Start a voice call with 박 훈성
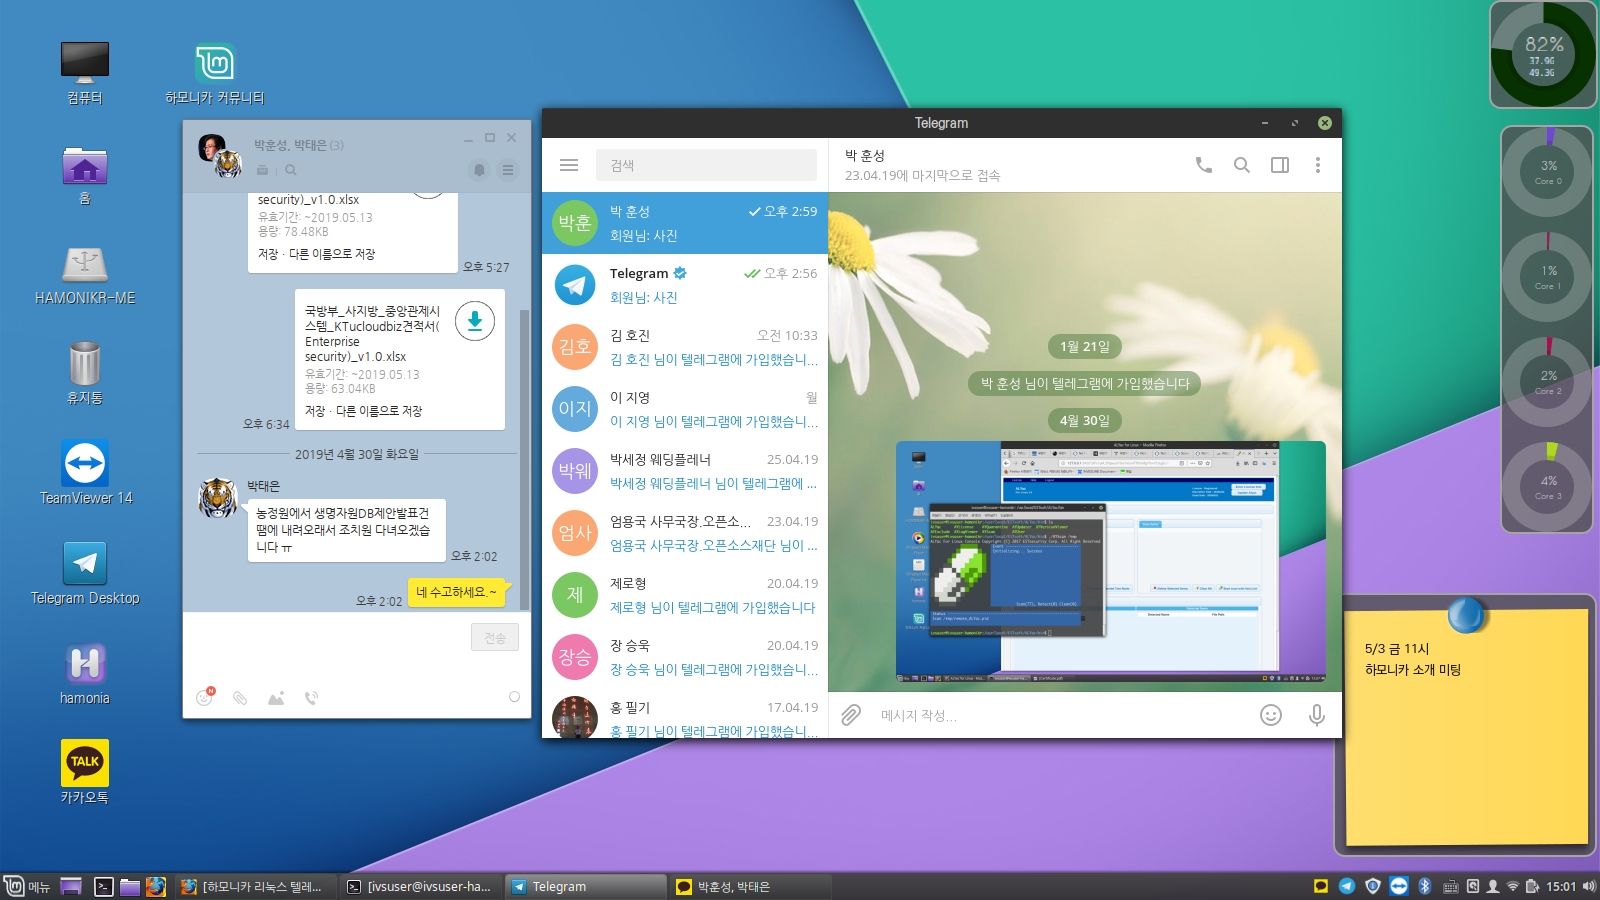 [1204, 165]
